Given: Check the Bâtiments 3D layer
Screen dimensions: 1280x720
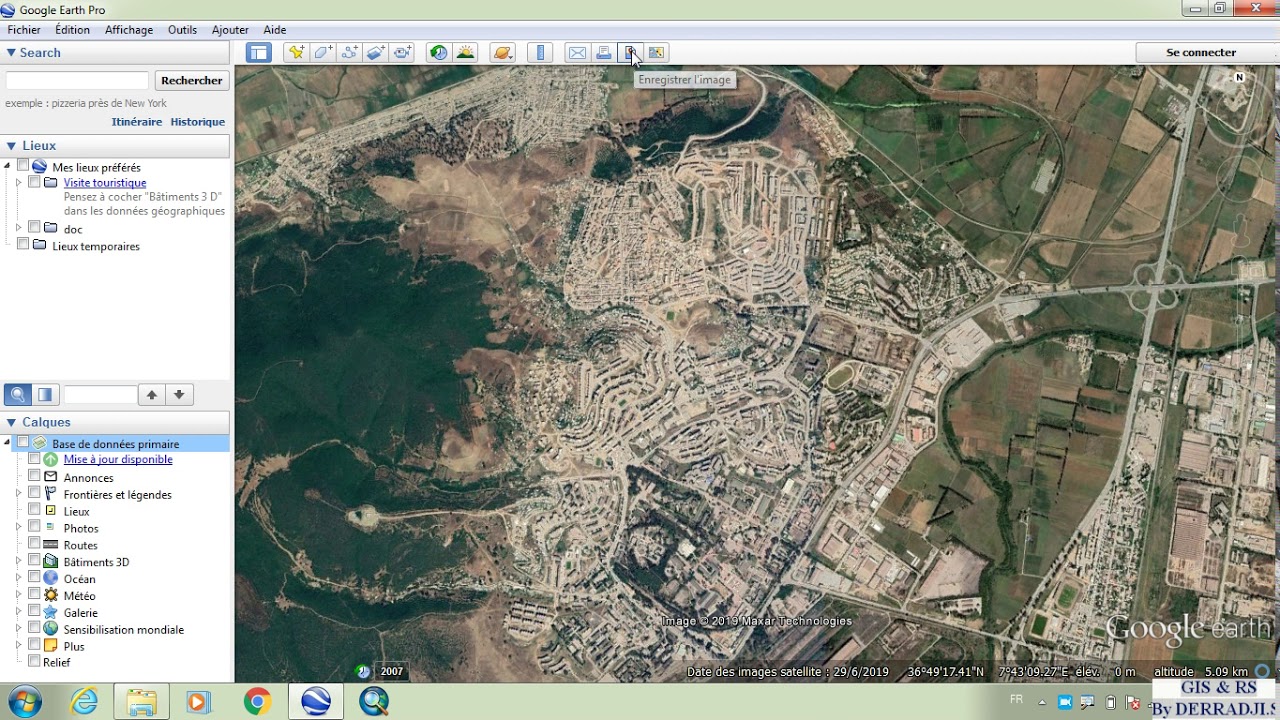Looking at the screenshot, I should [34, 561].
